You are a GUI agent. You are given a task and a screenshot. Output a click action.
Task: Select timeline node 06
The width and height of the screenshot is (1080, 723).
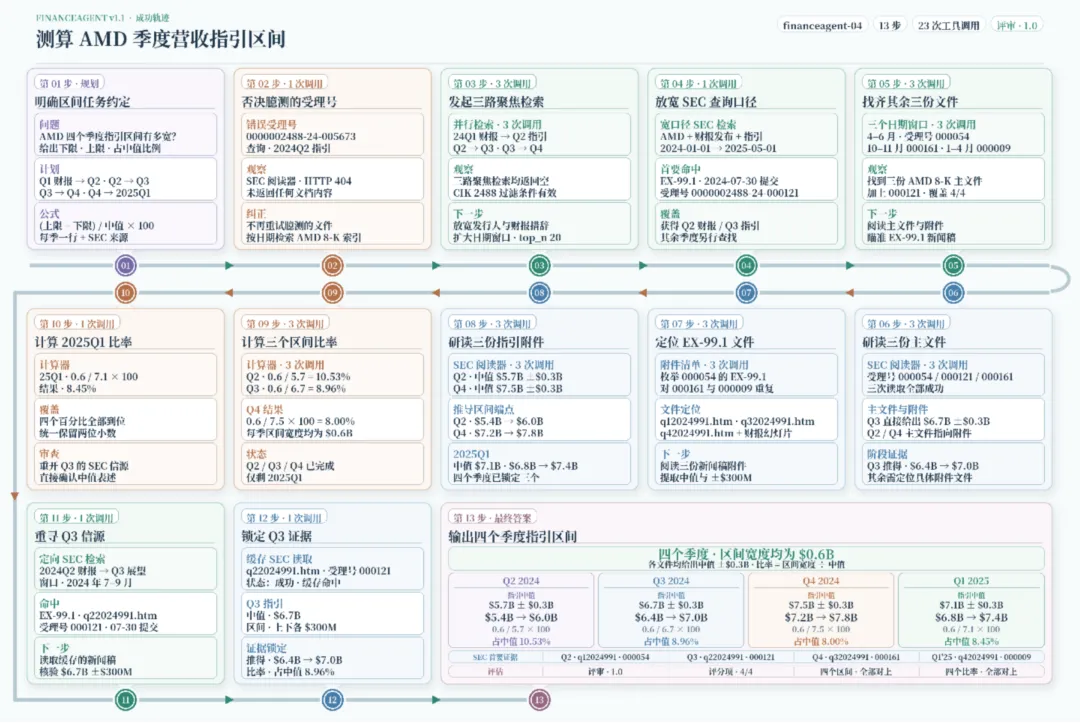tap(953, 293)
